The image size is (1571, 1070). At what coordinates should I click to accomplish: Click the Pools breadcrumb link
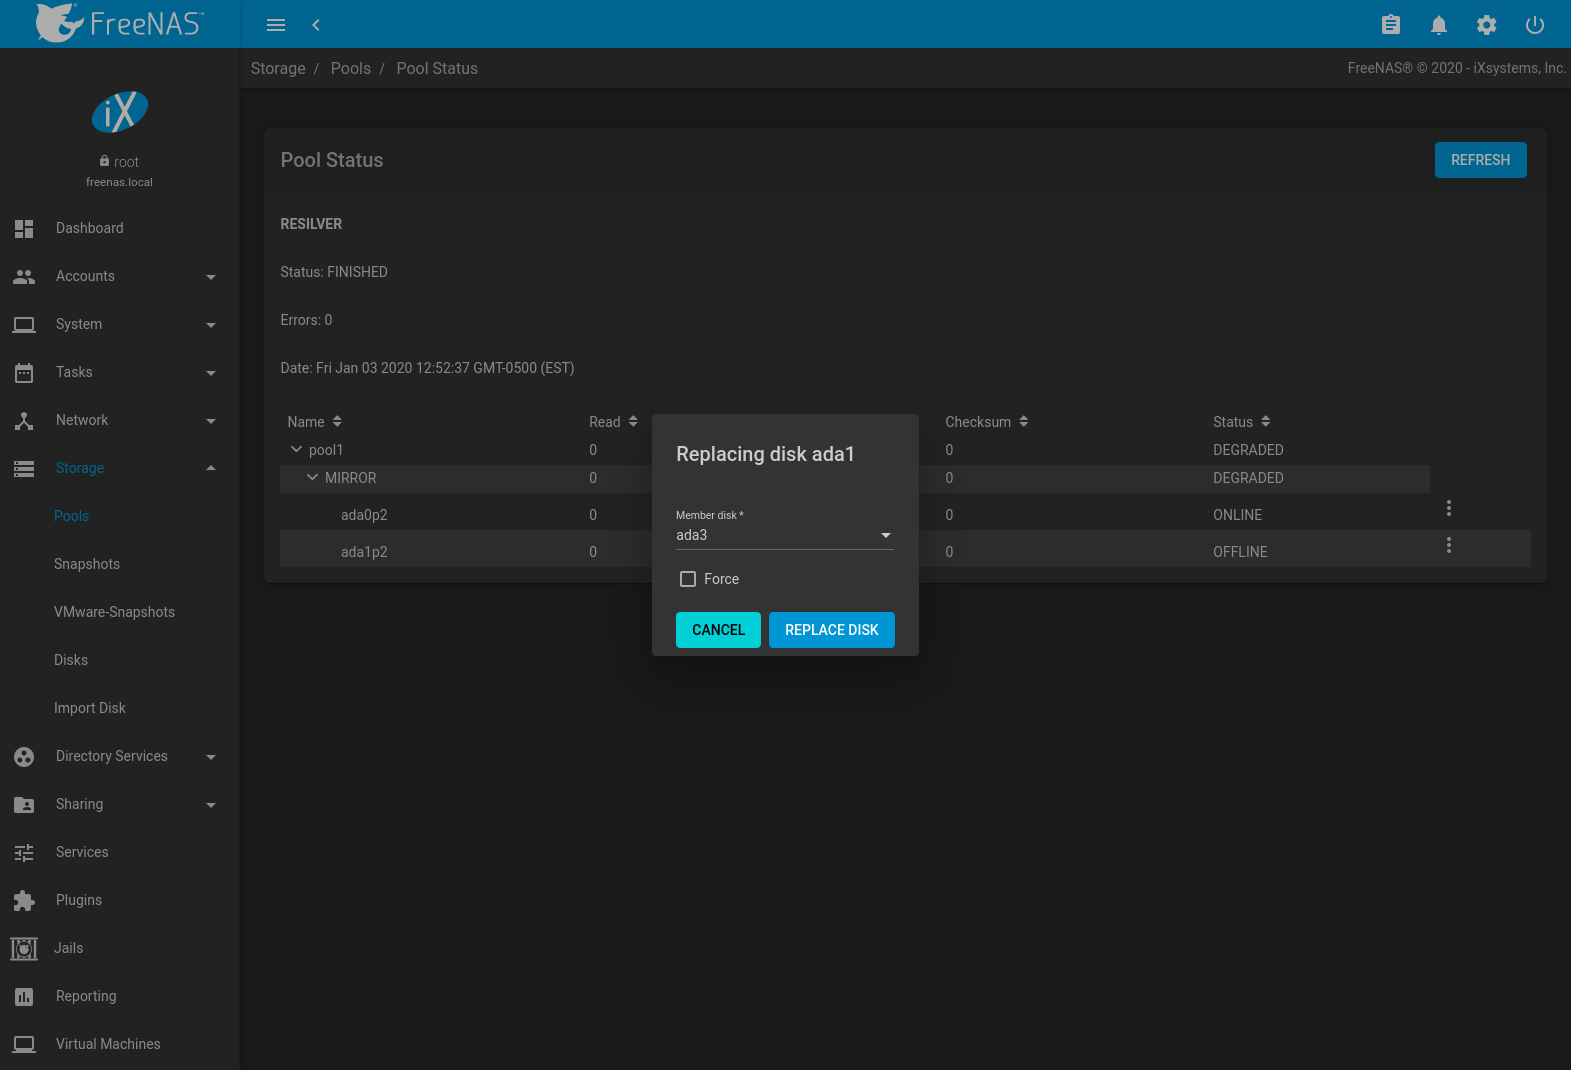350,68
